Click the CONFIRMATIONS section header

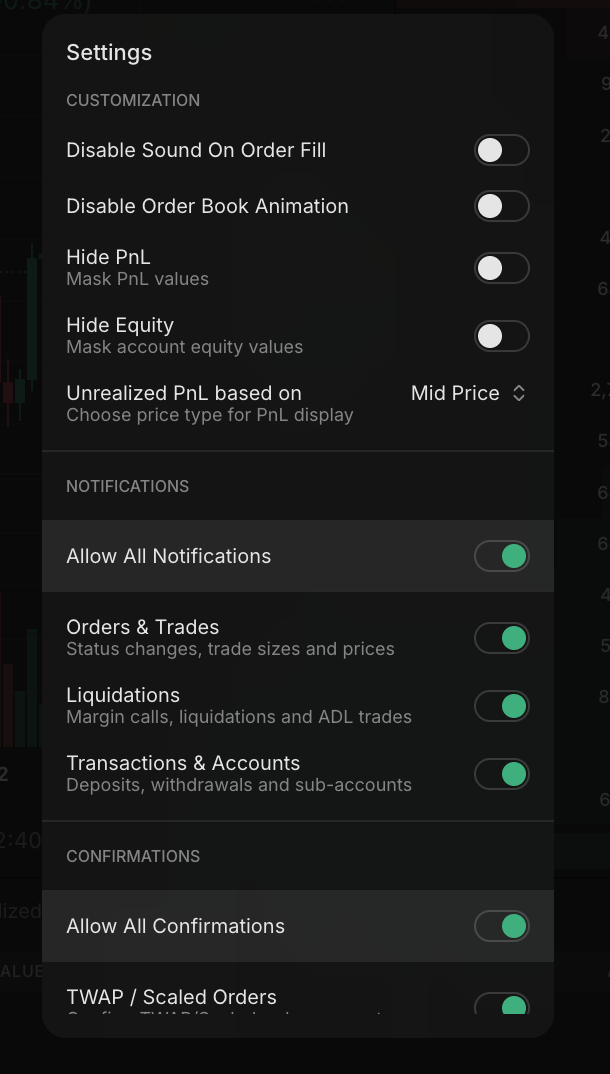133,856
